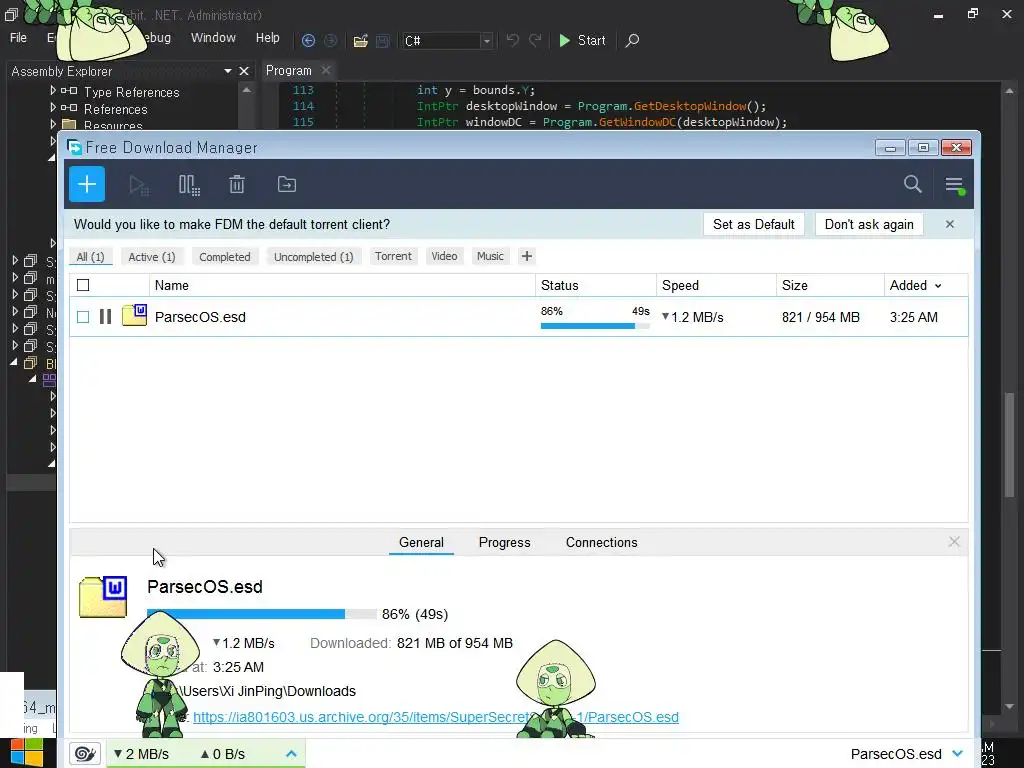Expand the Resources tree node
The width and height of the screenshot is (1024, 768).
(53, 123)
